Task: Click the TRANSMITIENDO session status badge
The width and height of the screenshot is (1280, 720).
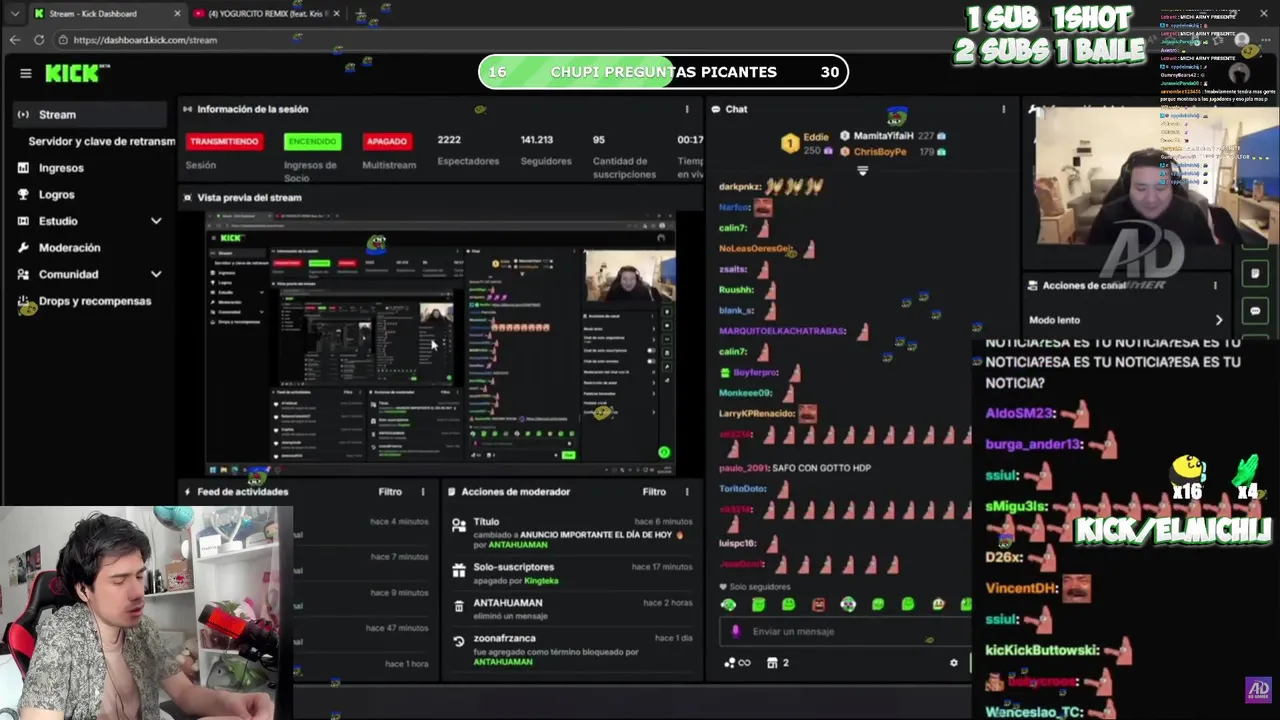Action: (224, 141)
